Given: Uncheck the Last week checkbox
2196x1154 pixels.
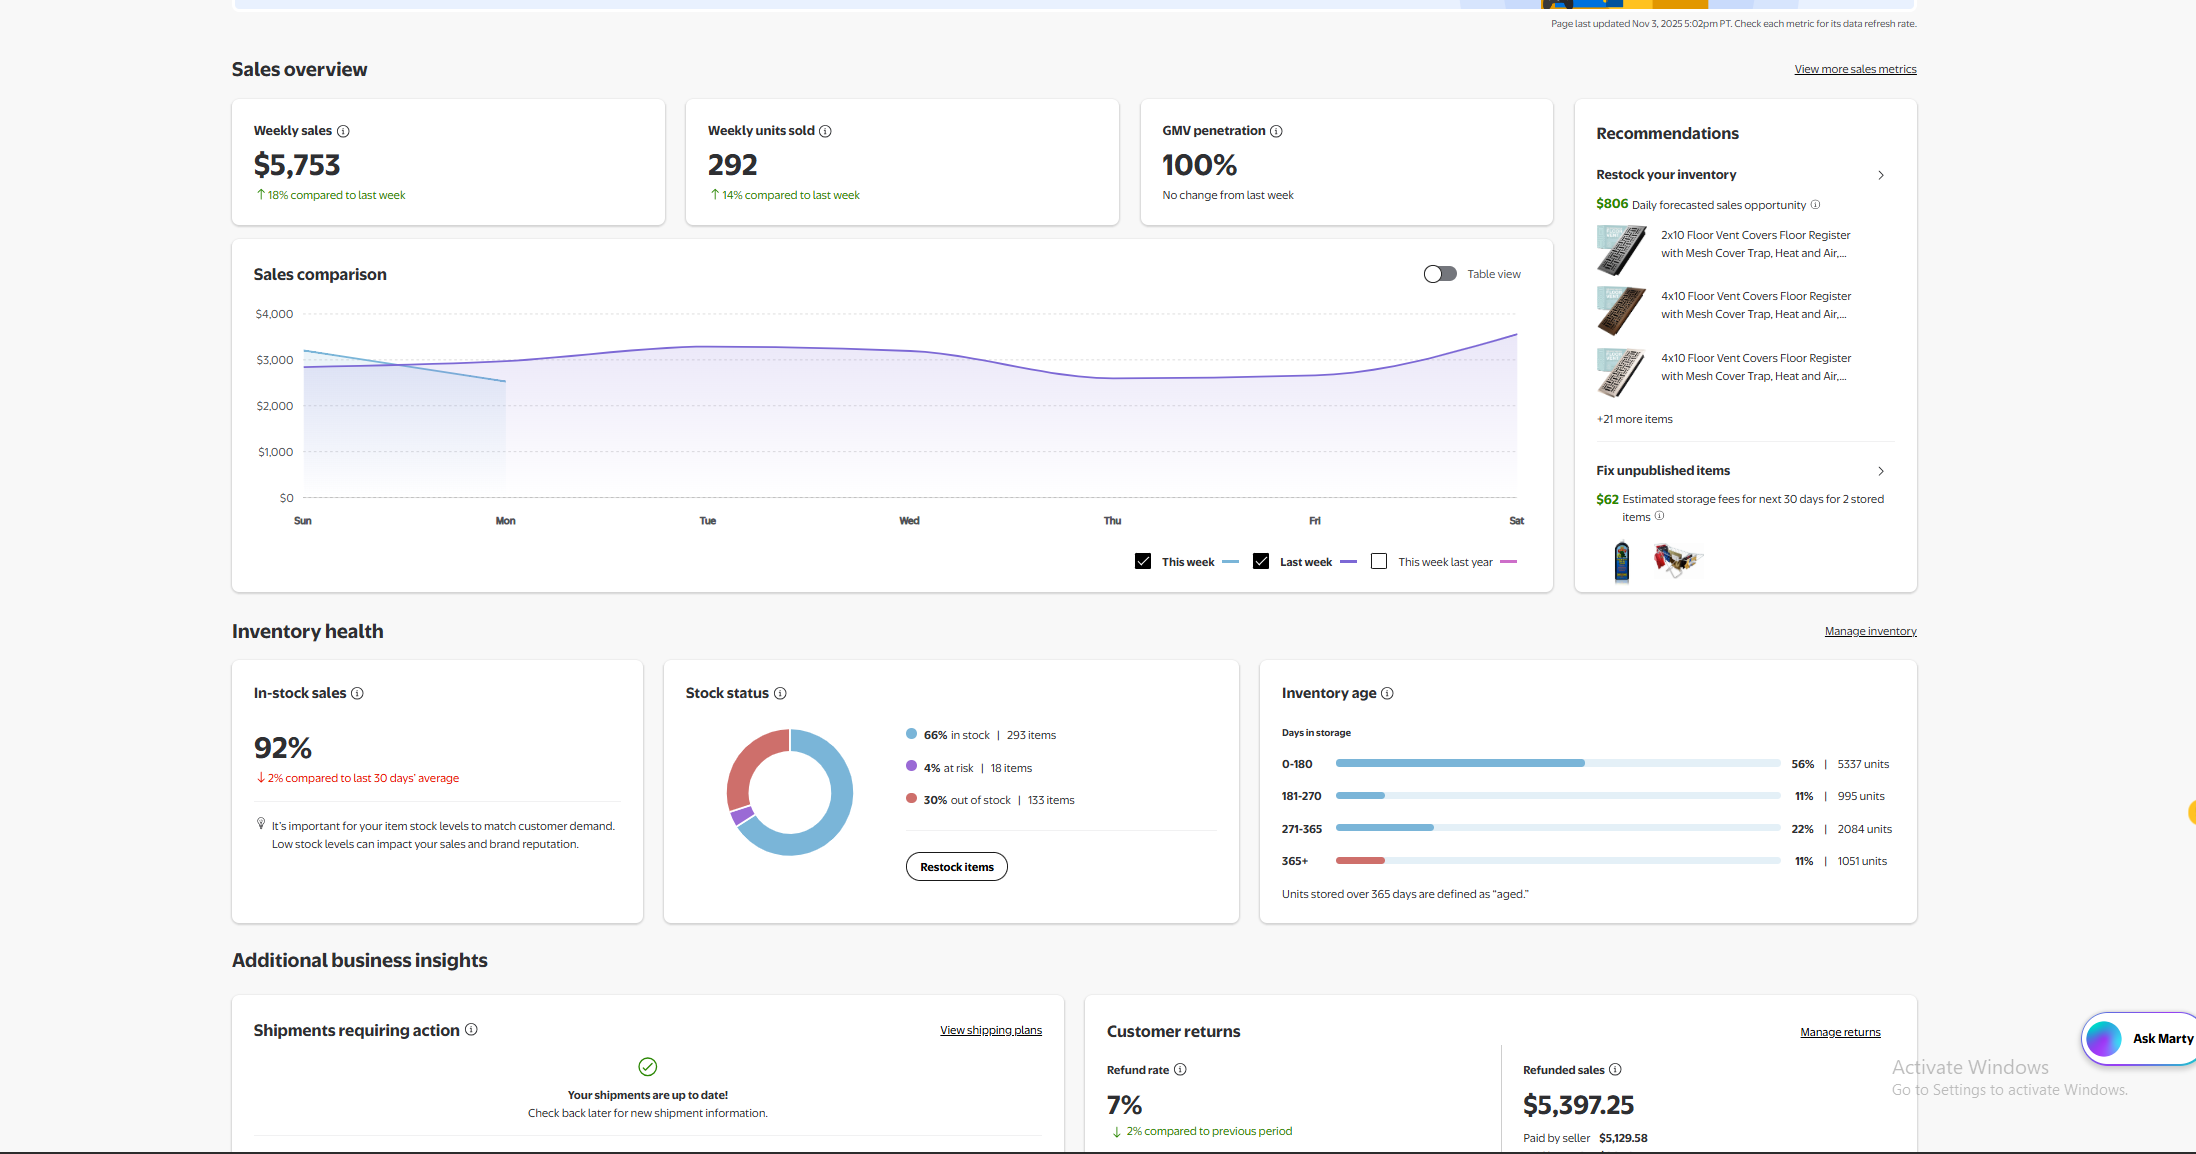Looking at the screenshot, I should click(1261, 561).
